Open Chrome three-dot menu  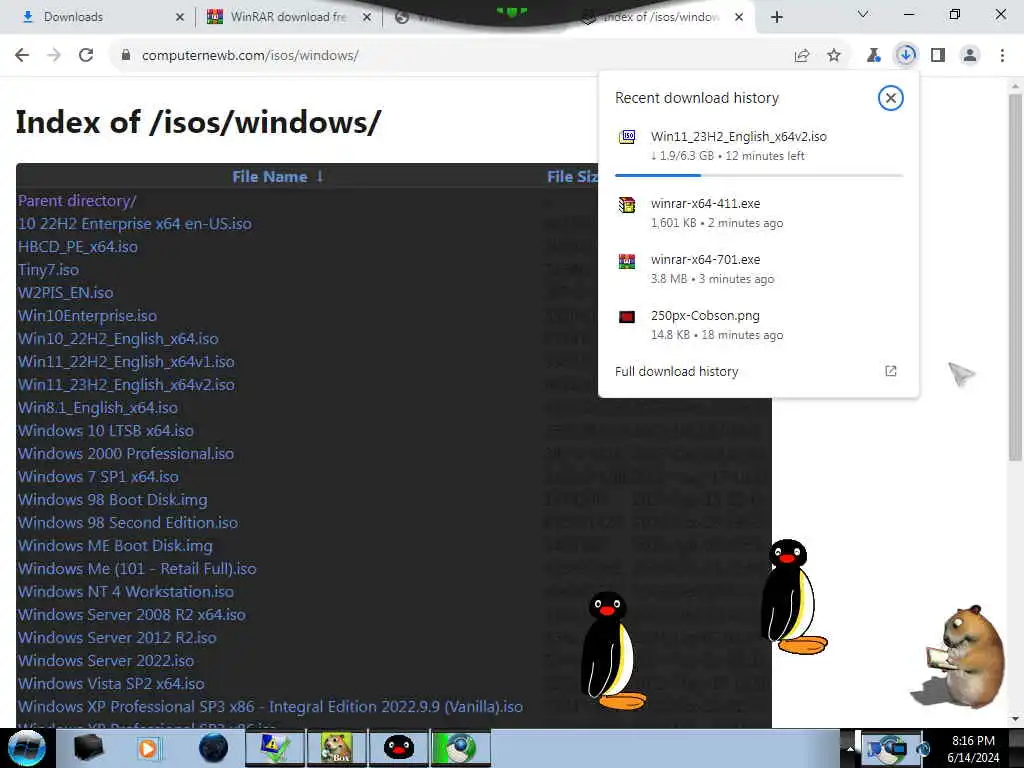(x=1002, y=56)
